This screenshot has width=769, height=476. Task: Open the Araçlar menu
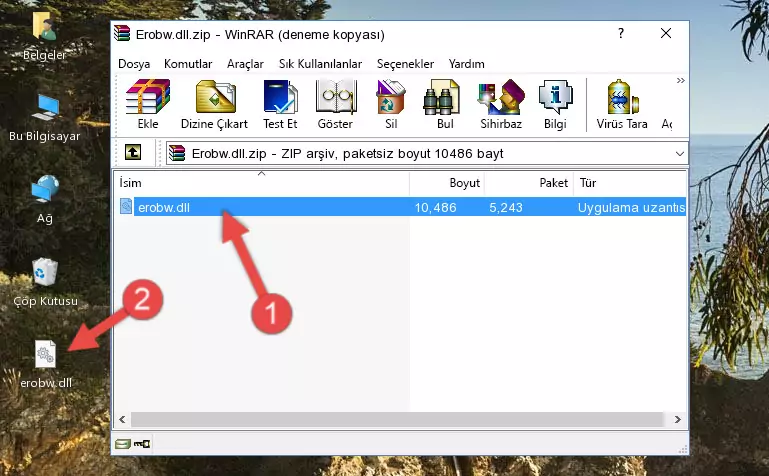[x=245, y=64]
